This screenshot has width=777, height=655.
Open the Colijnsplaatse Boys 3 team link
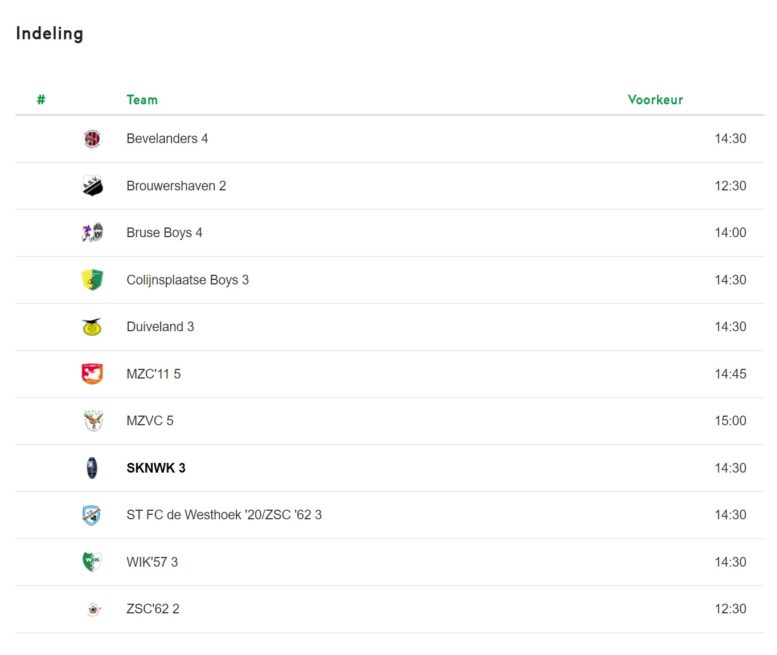(x=187, y=280)
